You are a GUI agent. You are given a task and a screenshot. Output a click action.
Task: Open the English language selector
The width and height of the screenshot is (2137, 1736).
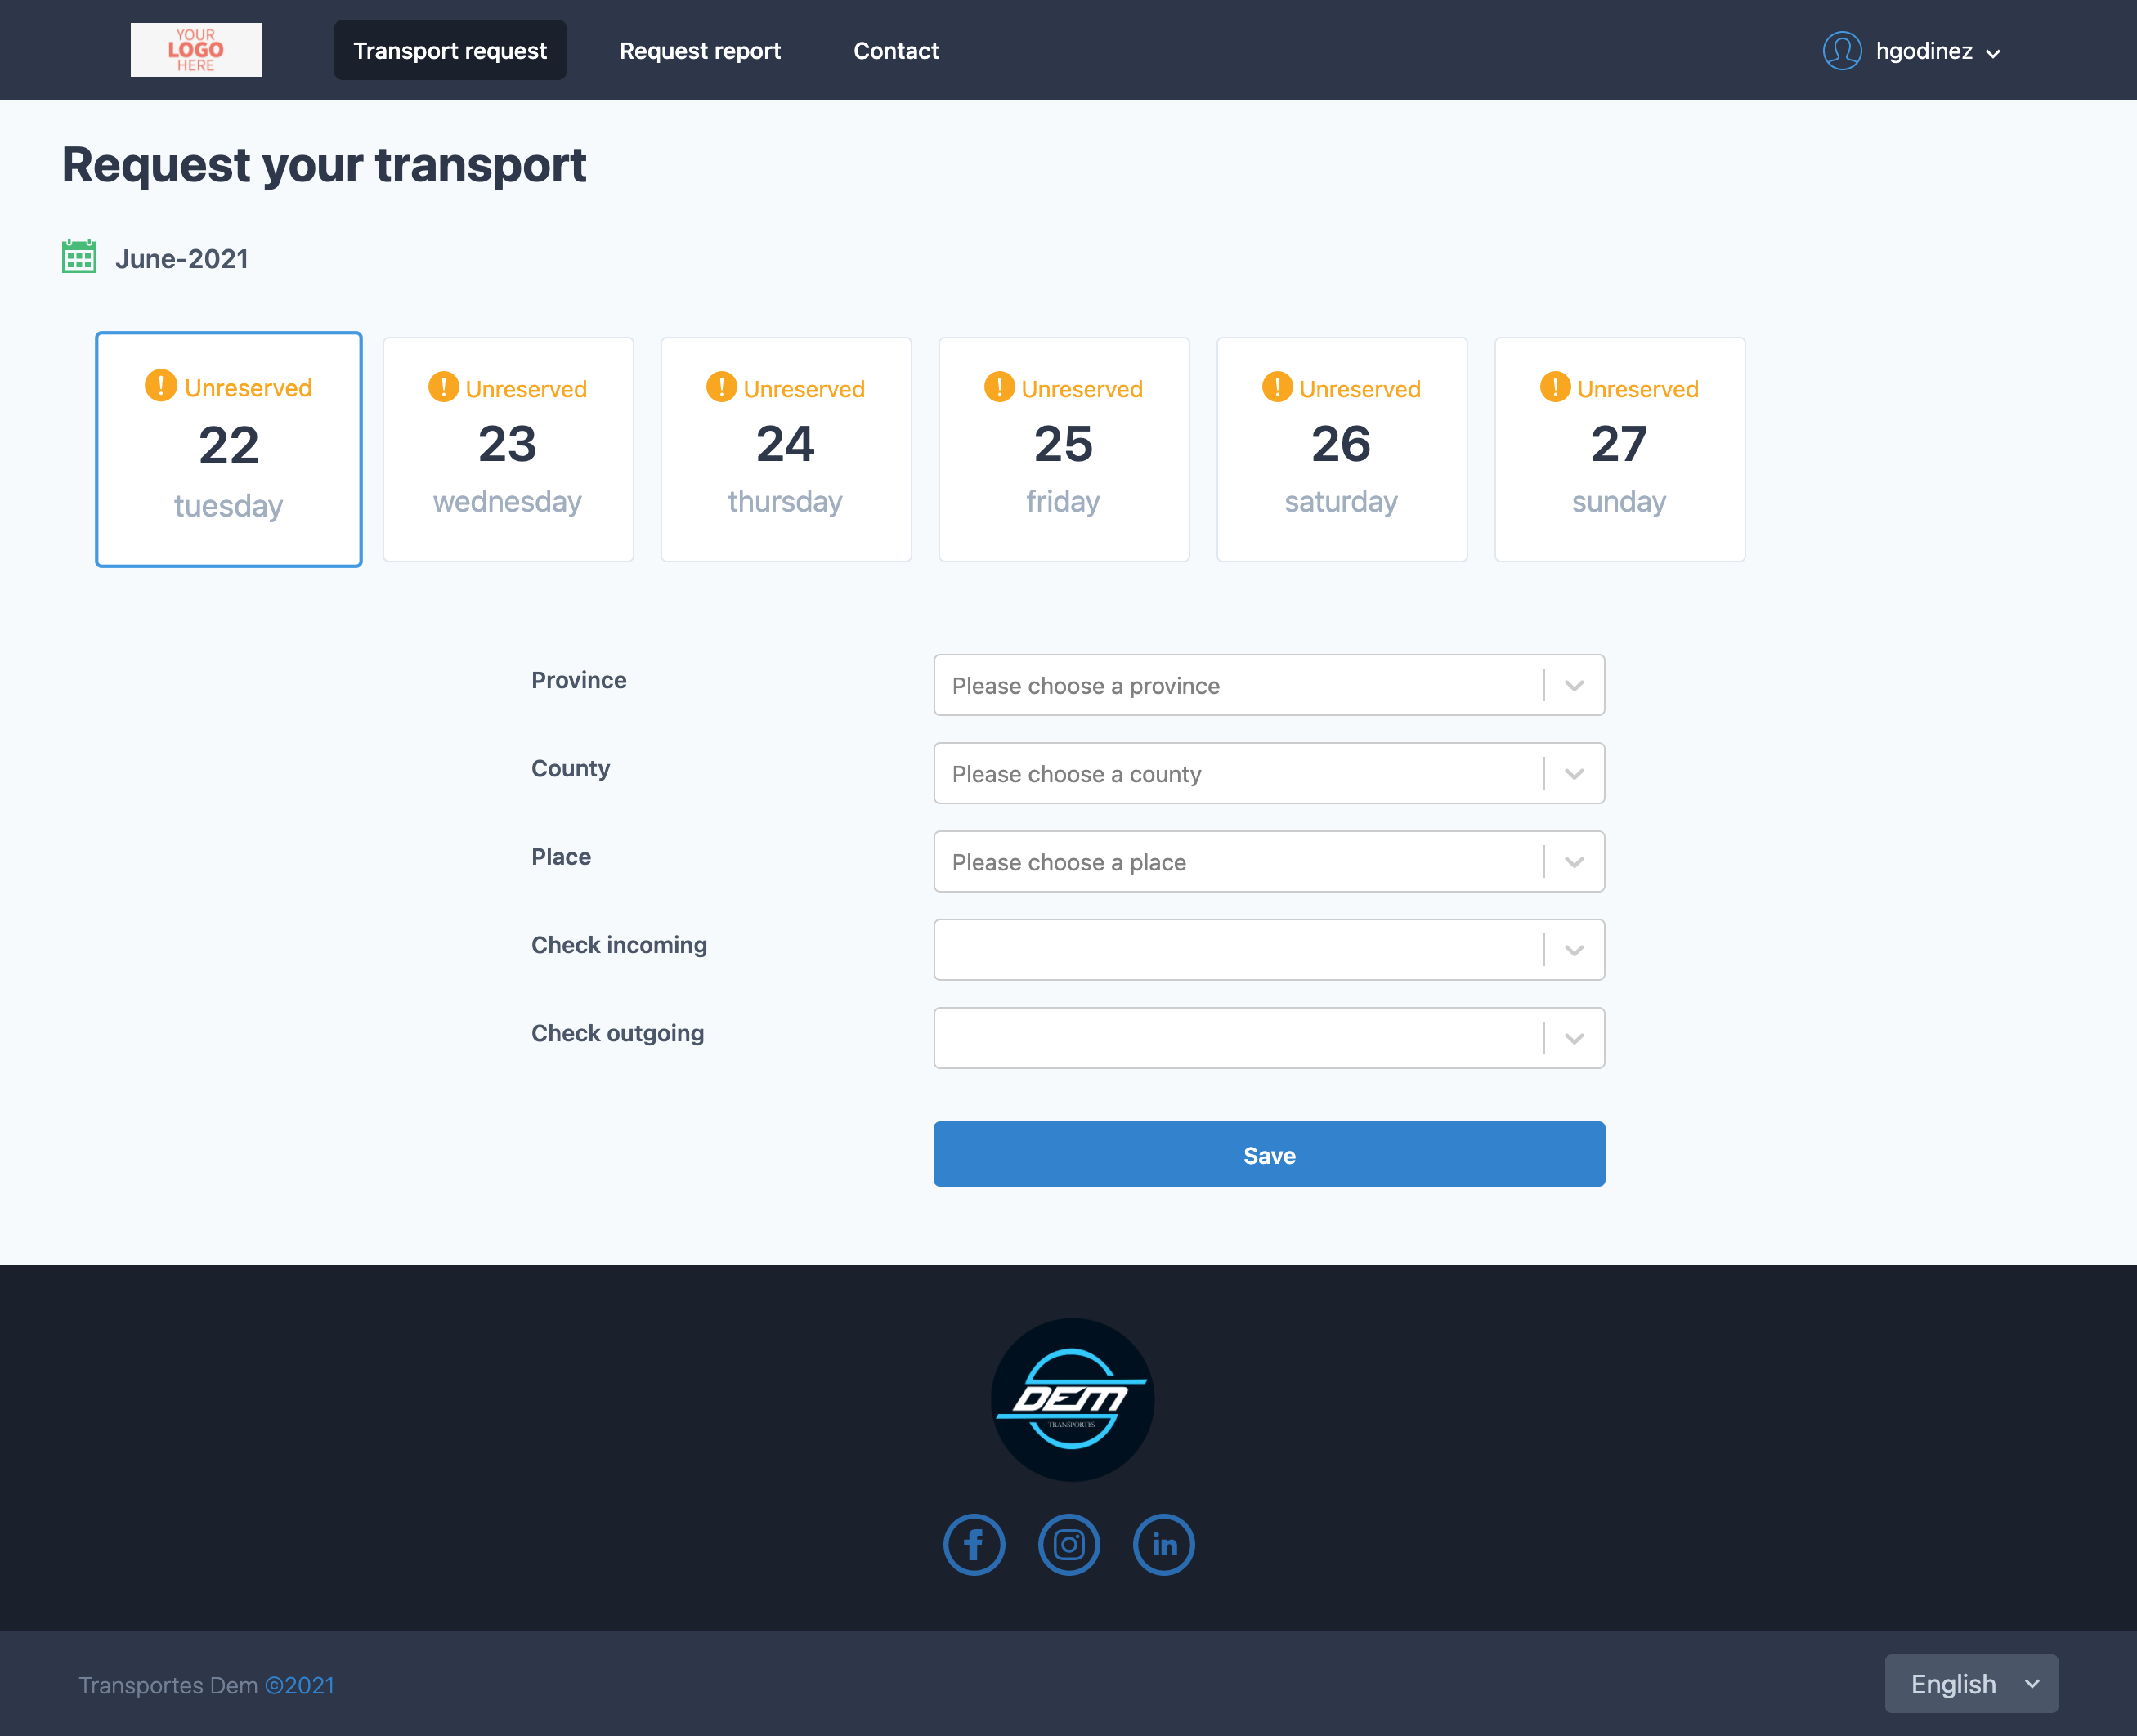point(1970,1683)
